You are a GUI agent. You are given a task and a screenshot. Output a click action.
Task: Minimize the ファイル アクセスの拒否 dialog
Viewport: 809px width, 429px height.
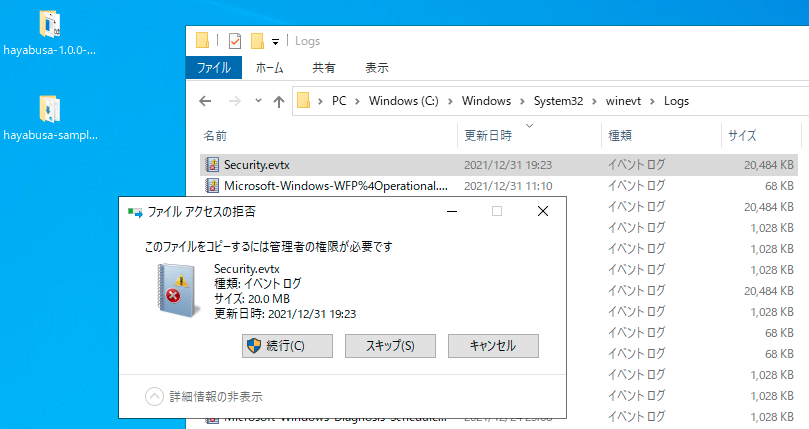pos(452,211)
